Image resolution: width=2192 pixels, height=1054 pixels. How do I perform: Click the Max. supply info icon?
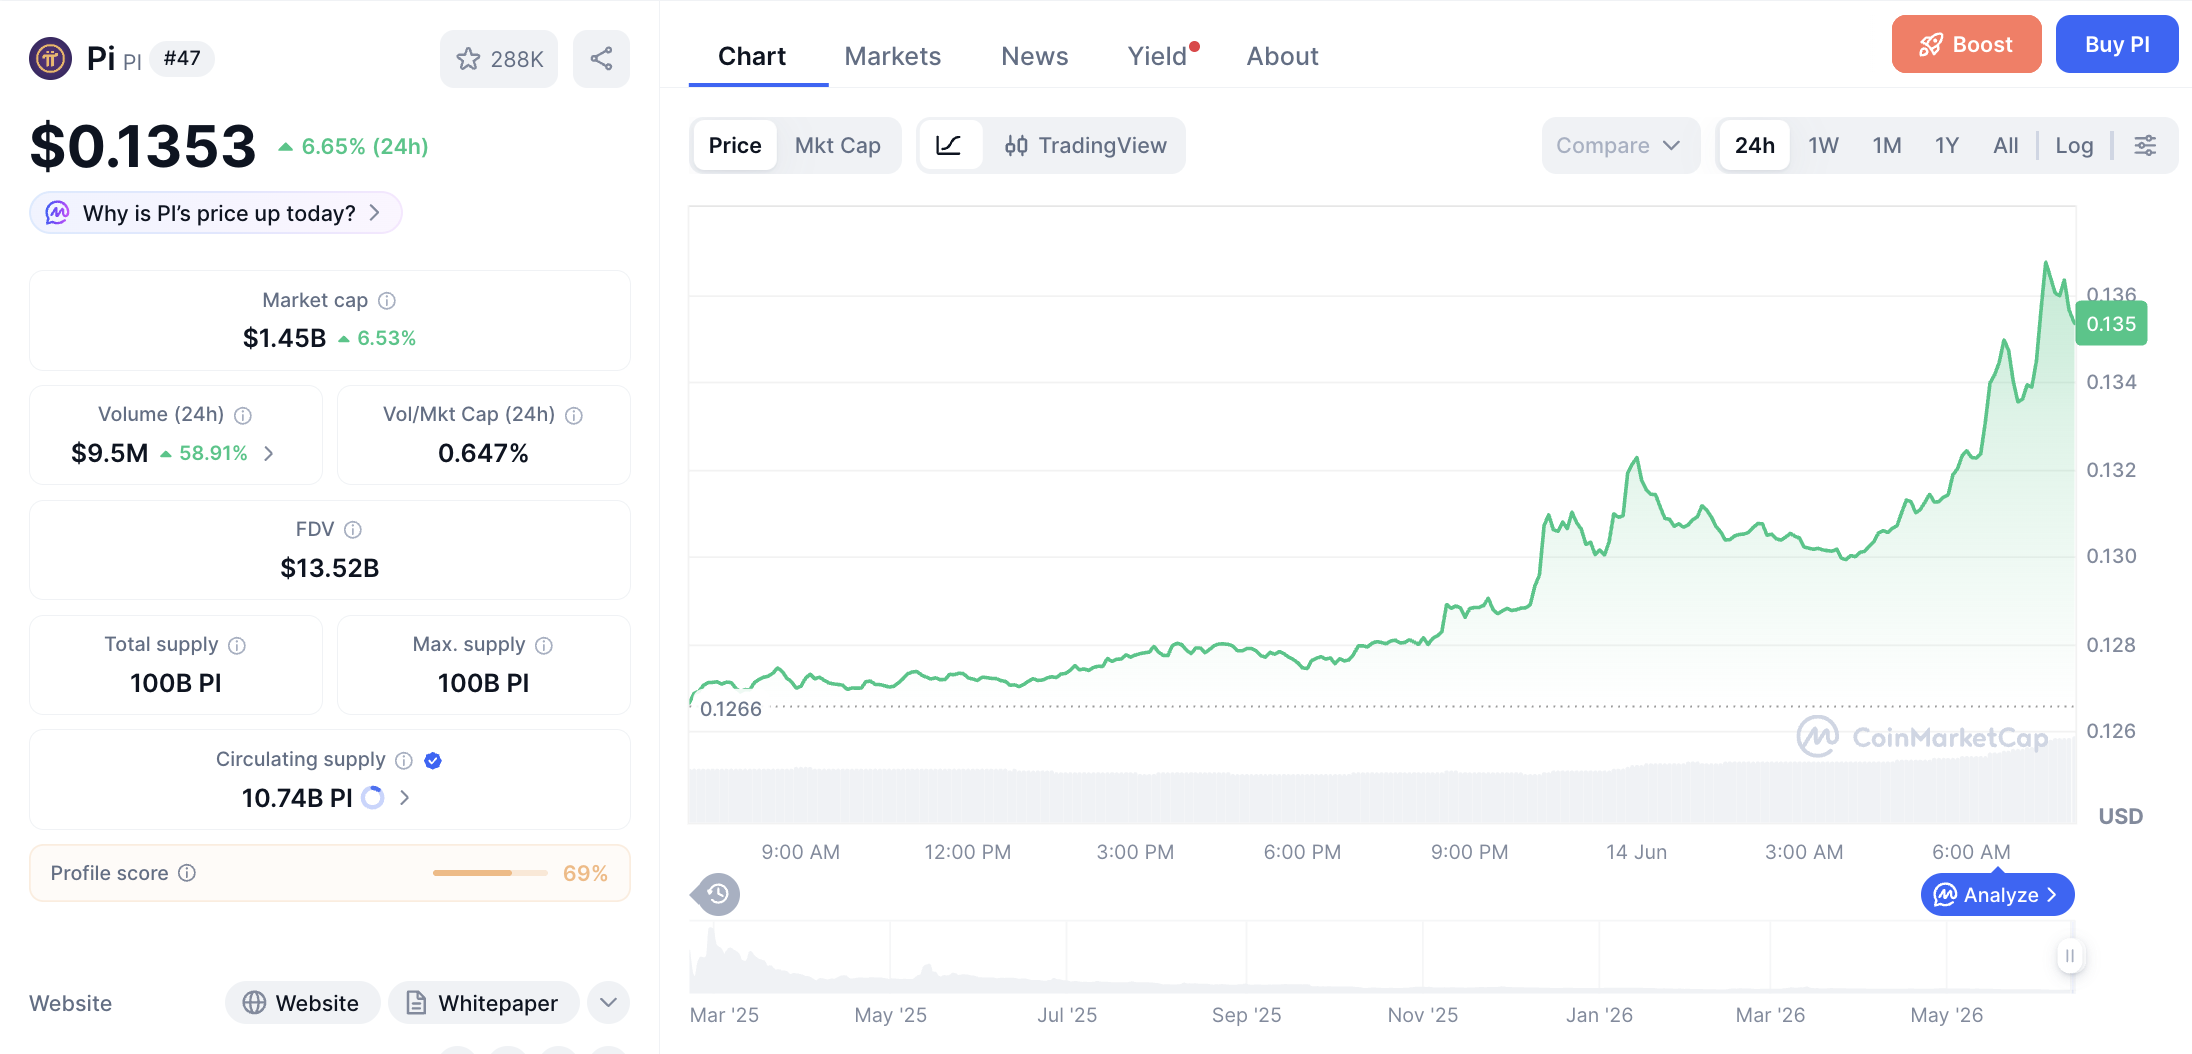(544, 645)
